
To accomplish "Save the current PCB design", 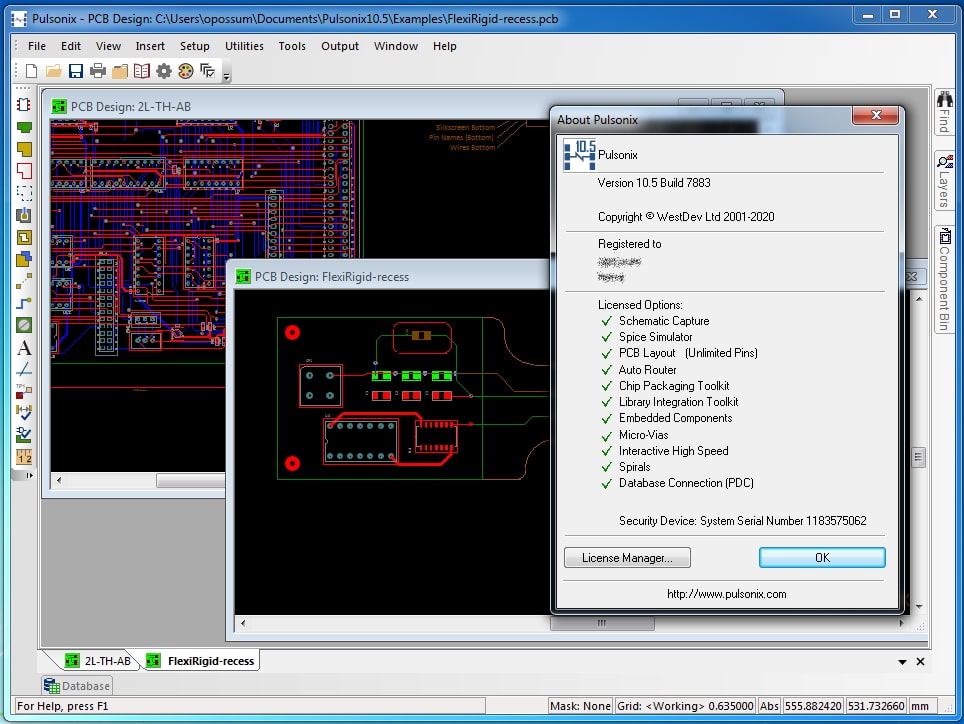I will tap(76, 71).
